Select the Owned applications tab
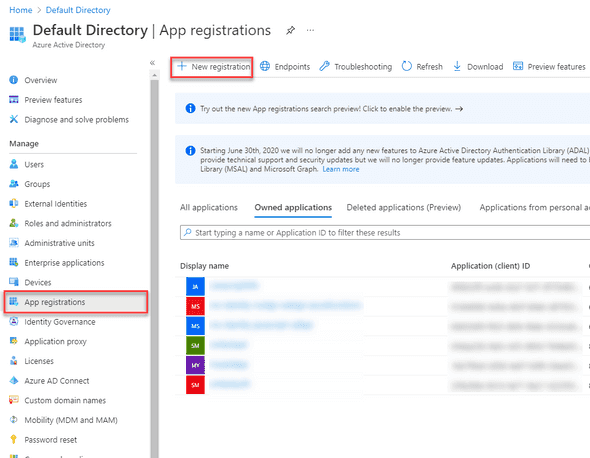 [x=293, y=207]
